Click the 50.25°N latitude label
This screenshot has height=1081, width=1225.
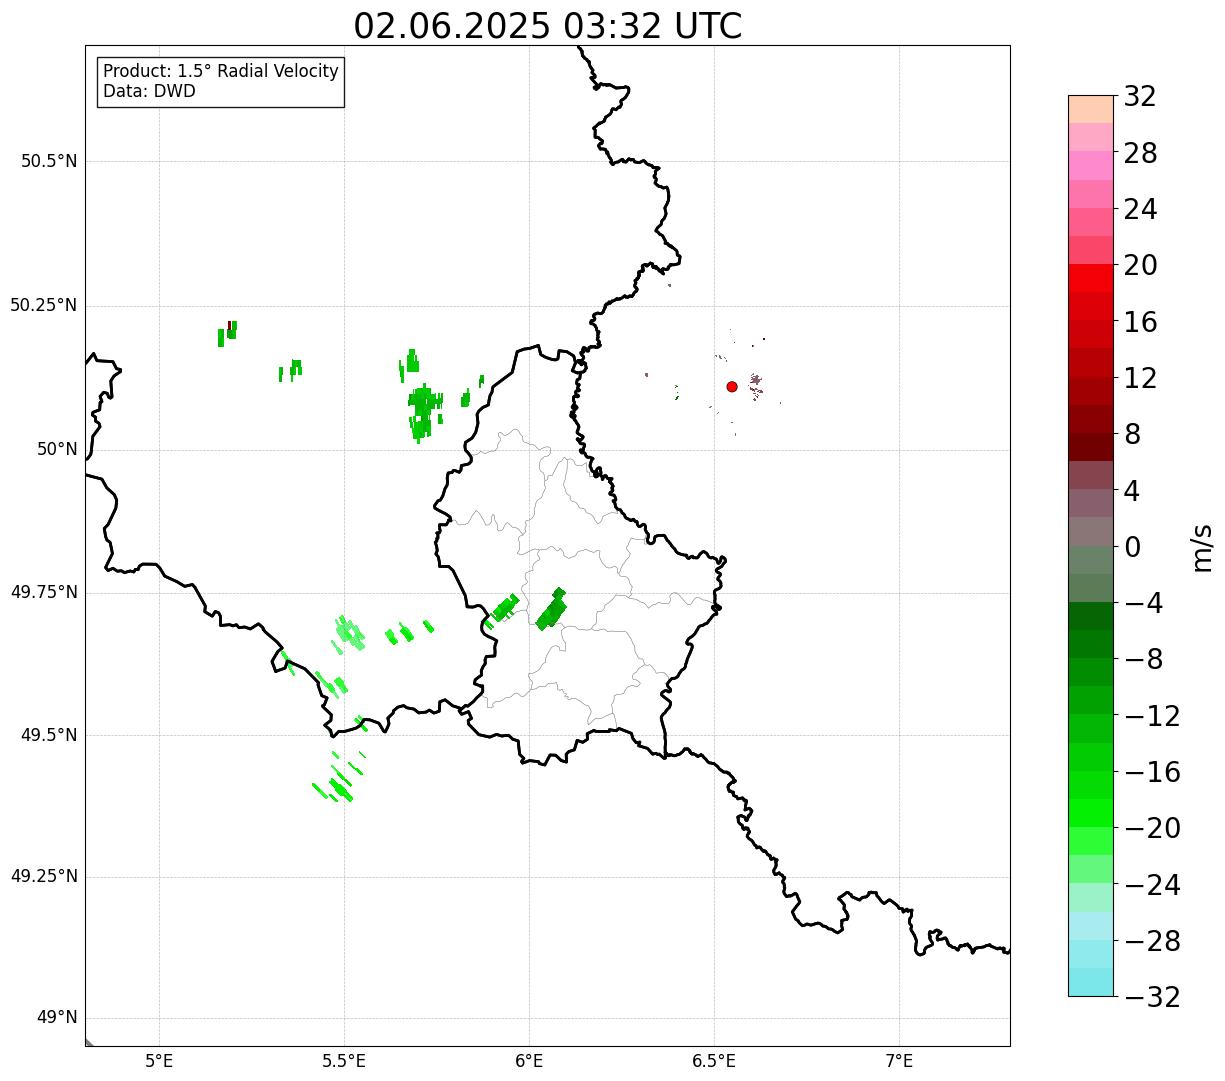point(44,305)
